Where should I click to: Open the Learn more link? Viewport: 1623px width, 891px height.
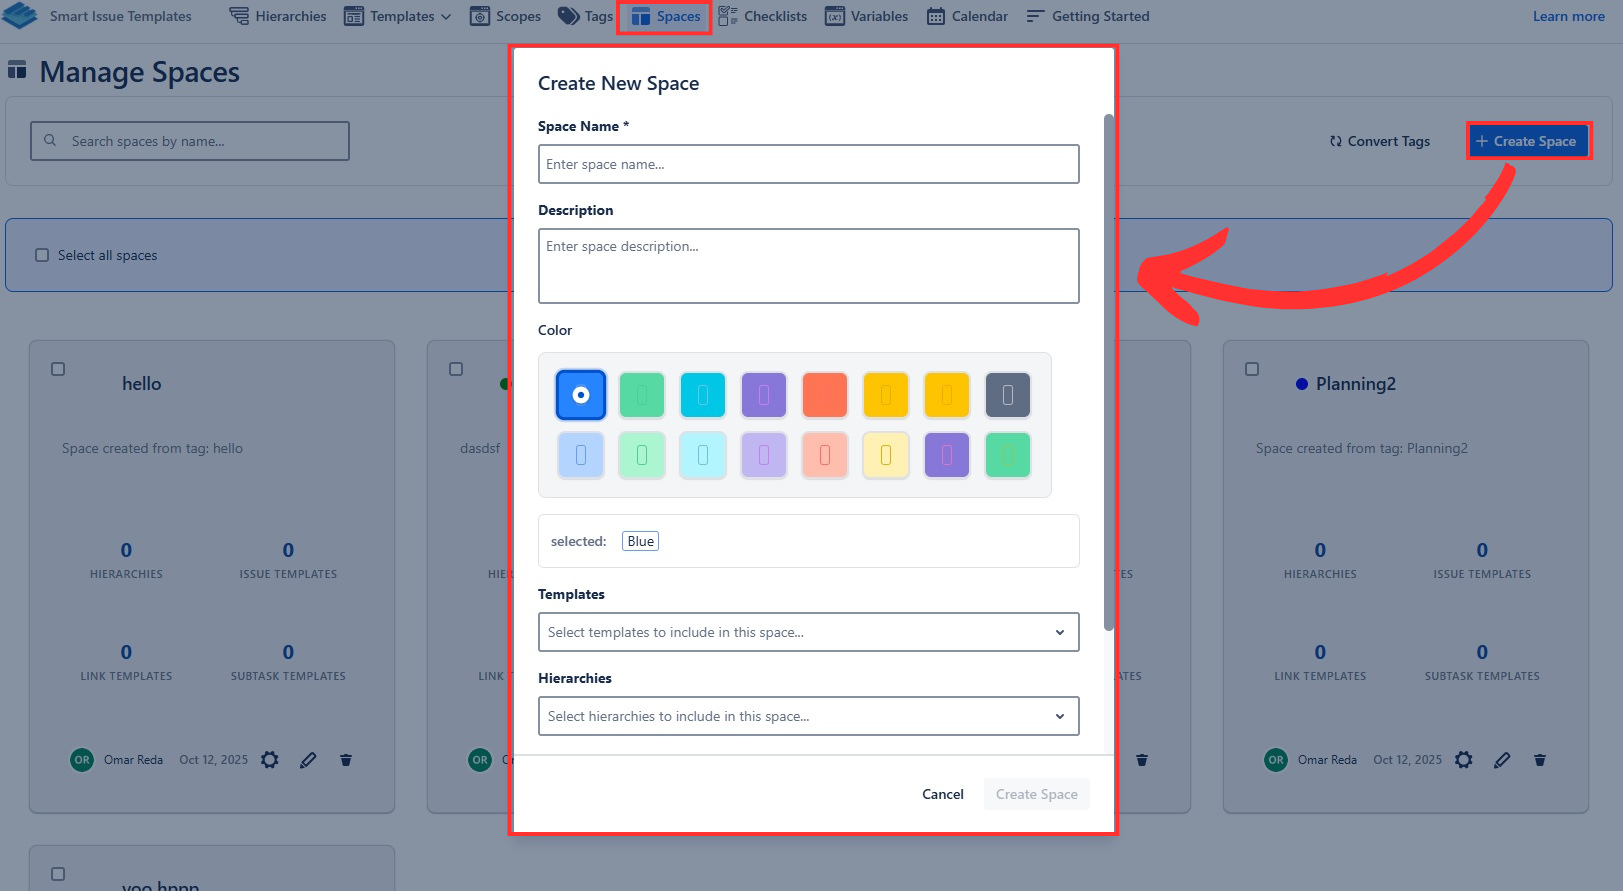coord(1568,16)
